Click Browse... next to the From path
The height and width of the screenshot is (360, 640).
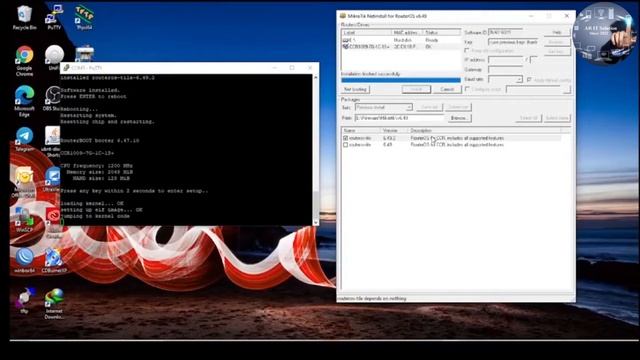(459, 118)
